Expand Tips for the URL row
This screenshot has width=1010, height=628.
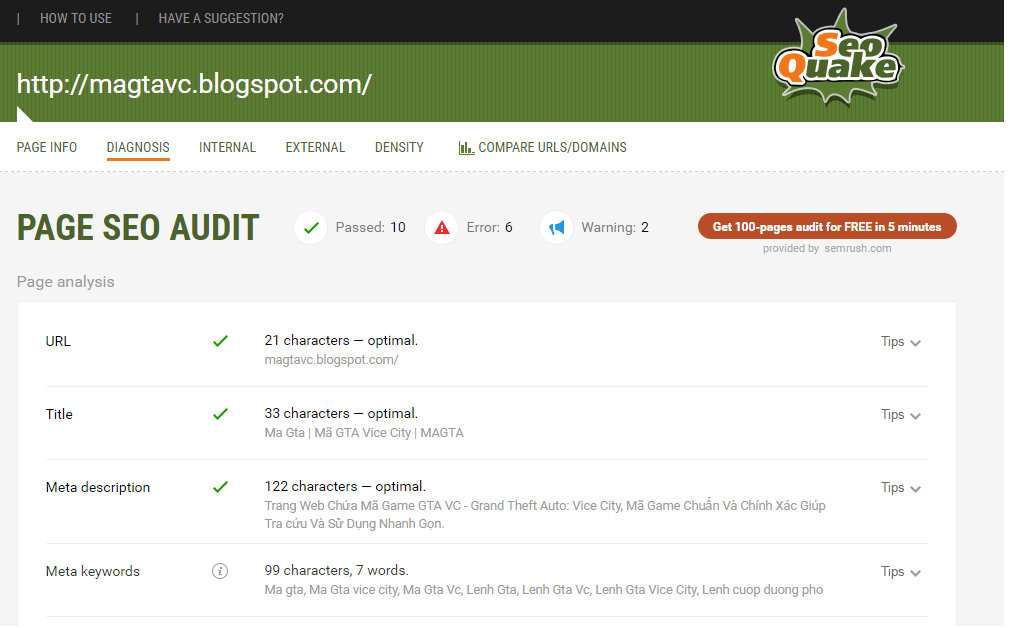pos(900,342)
